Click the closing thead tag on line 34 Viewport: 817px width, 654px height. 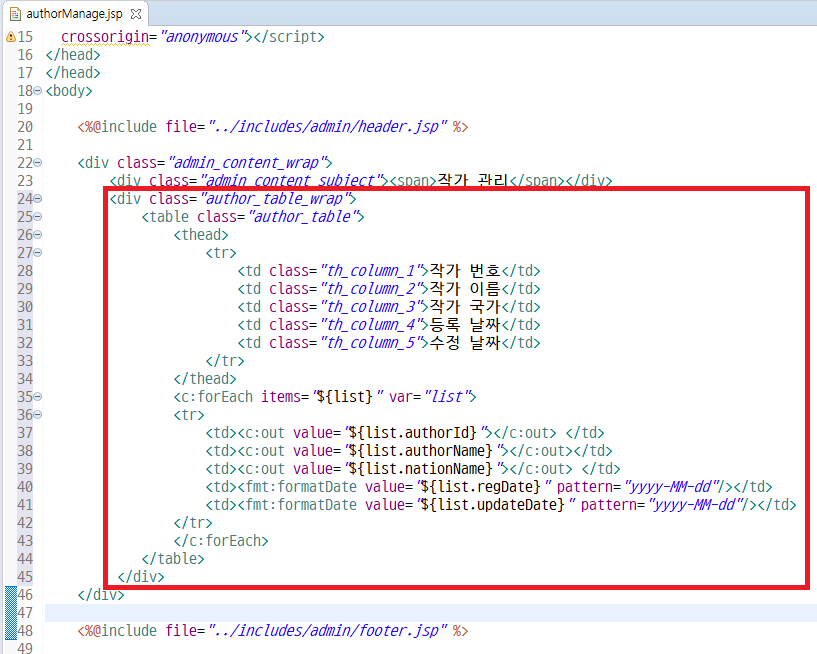[205, 379]
